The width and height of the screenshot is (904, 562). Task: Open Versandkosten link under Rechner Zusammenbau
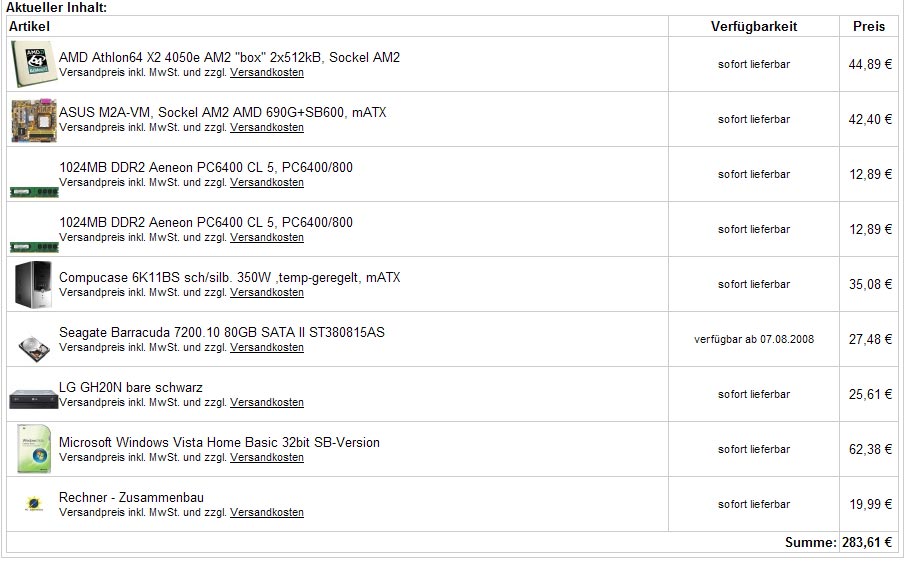(x=267, y=513)
